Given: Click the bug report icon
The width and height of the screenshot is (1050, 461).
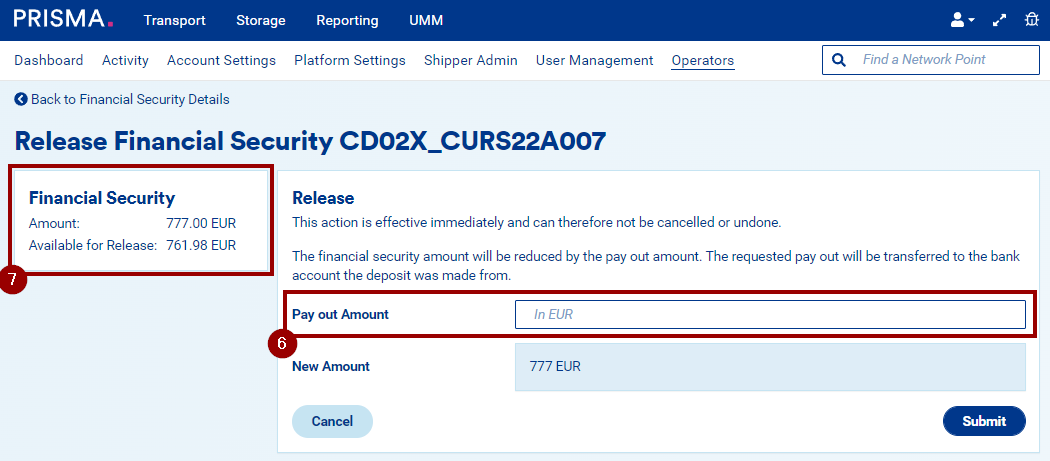Looking at the screenshot, I should tap(1032, 20).
